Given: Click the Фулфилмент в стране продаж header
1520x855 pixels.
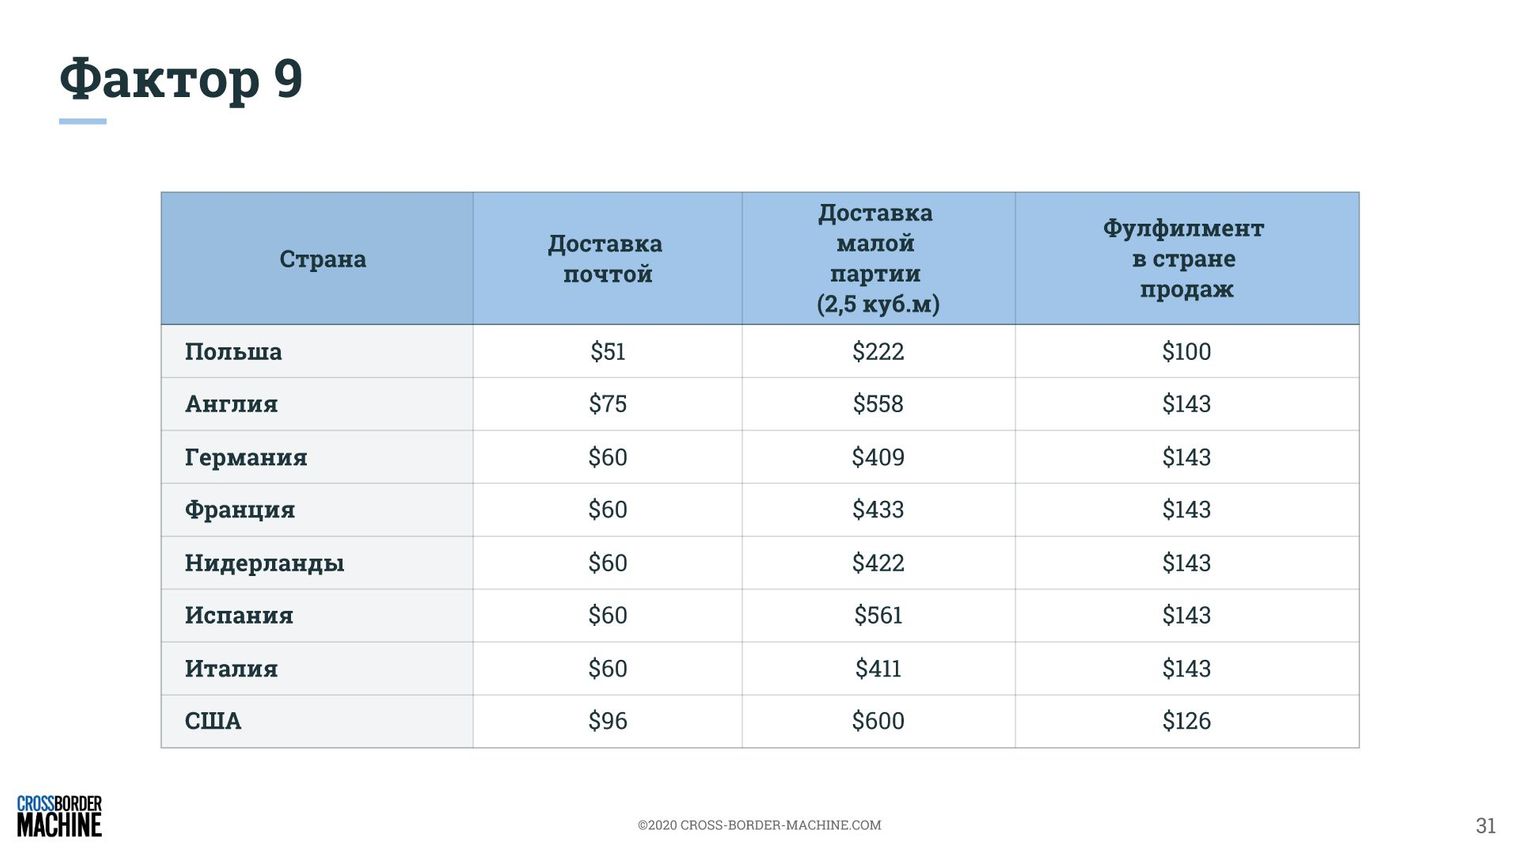Looking at the screenshot, I should click(1185, 259).
